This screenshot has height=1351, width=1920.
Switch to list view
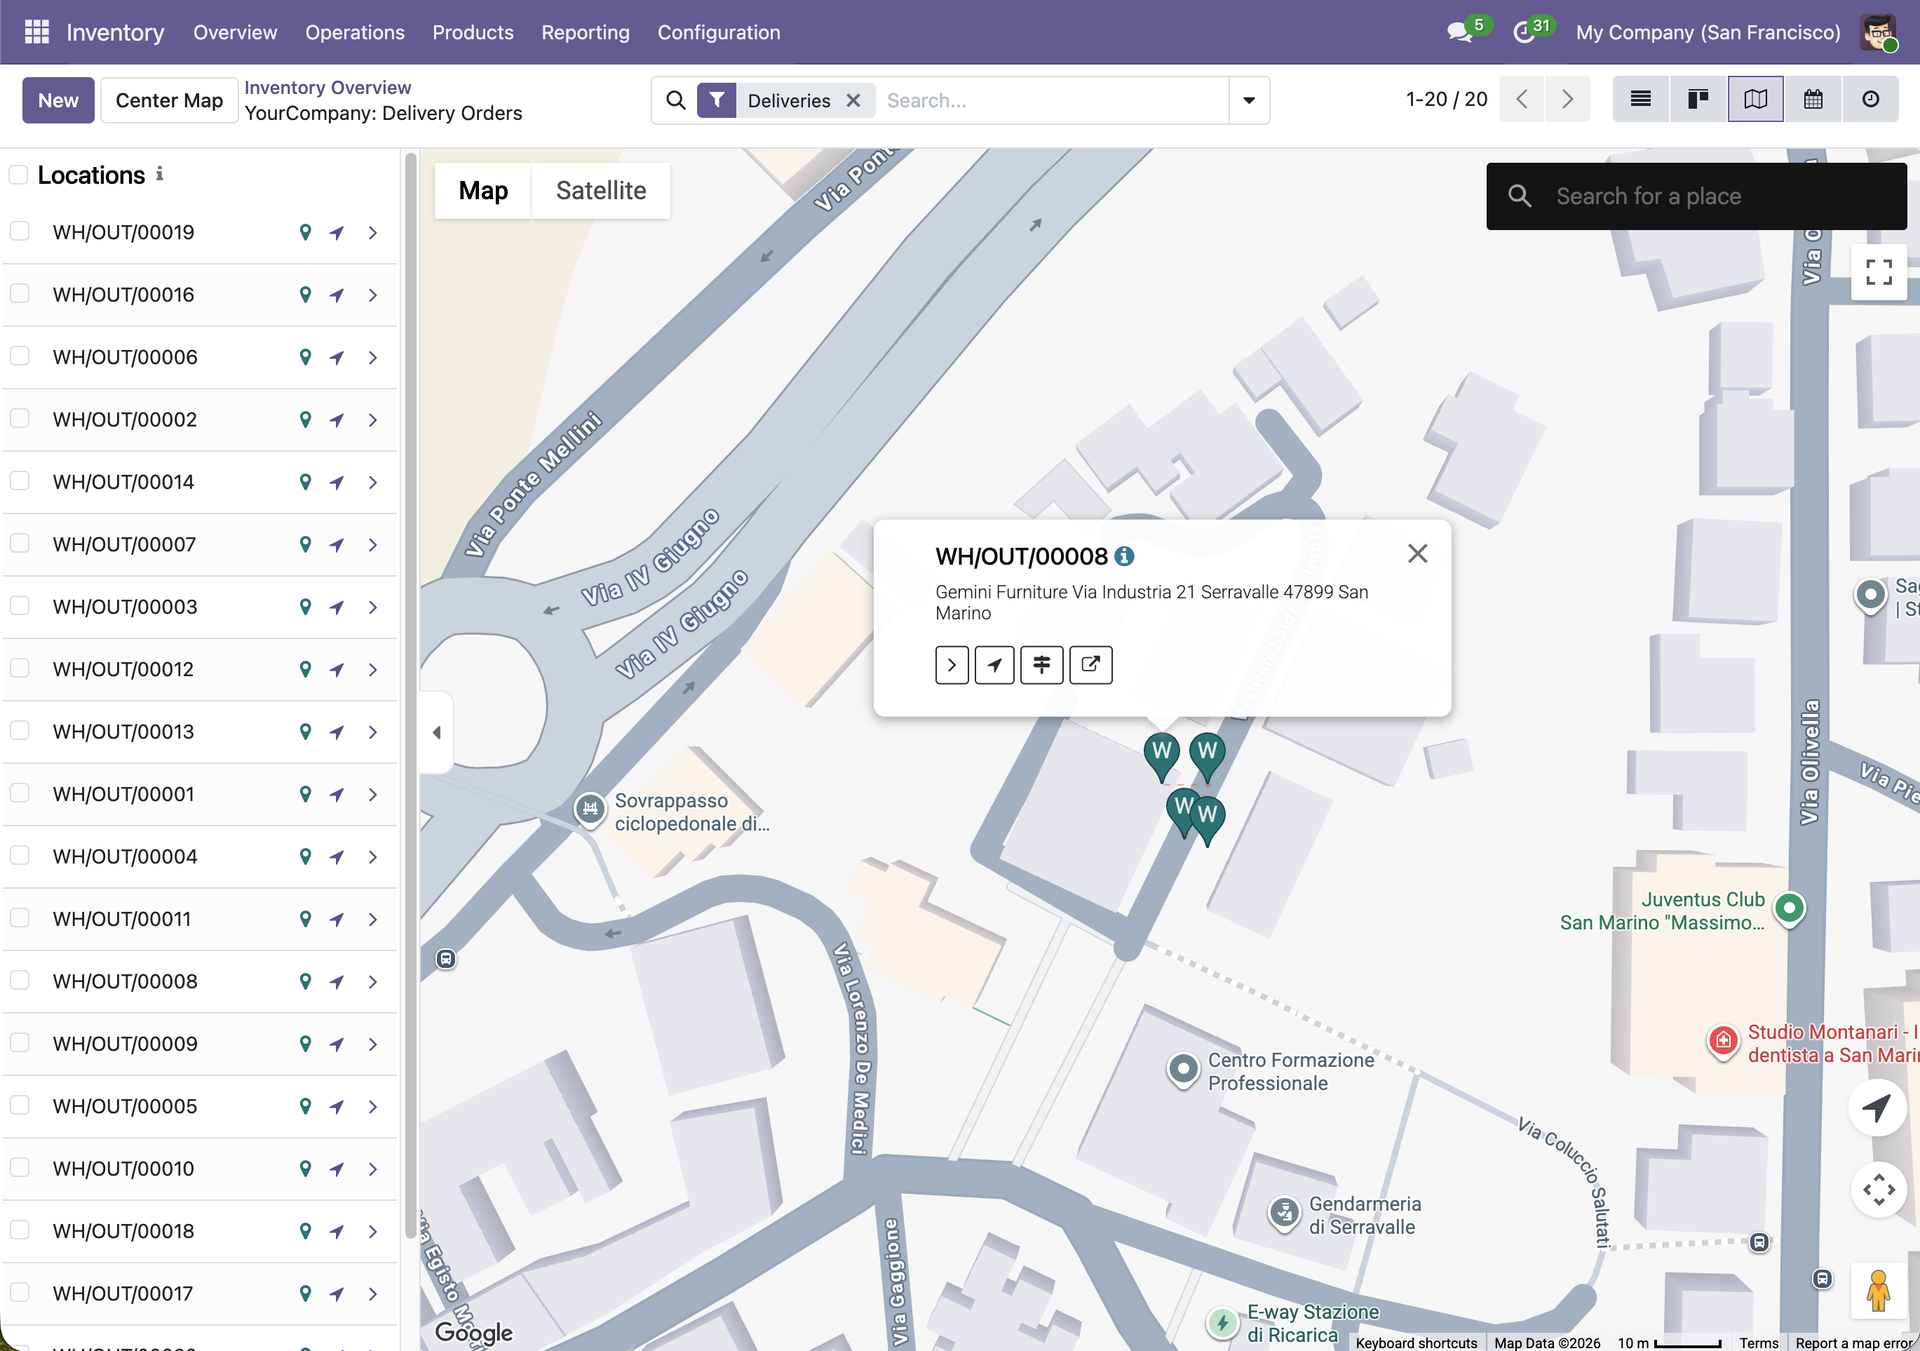(x=1641, y=99)
